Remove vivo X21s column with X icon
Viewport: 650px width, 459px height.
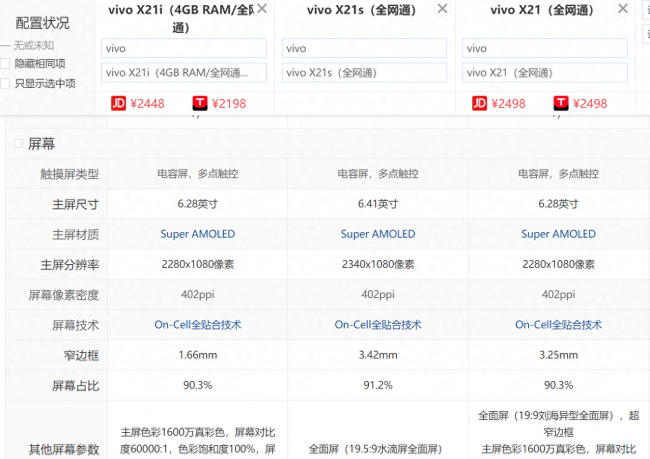[x=442, y=8]
